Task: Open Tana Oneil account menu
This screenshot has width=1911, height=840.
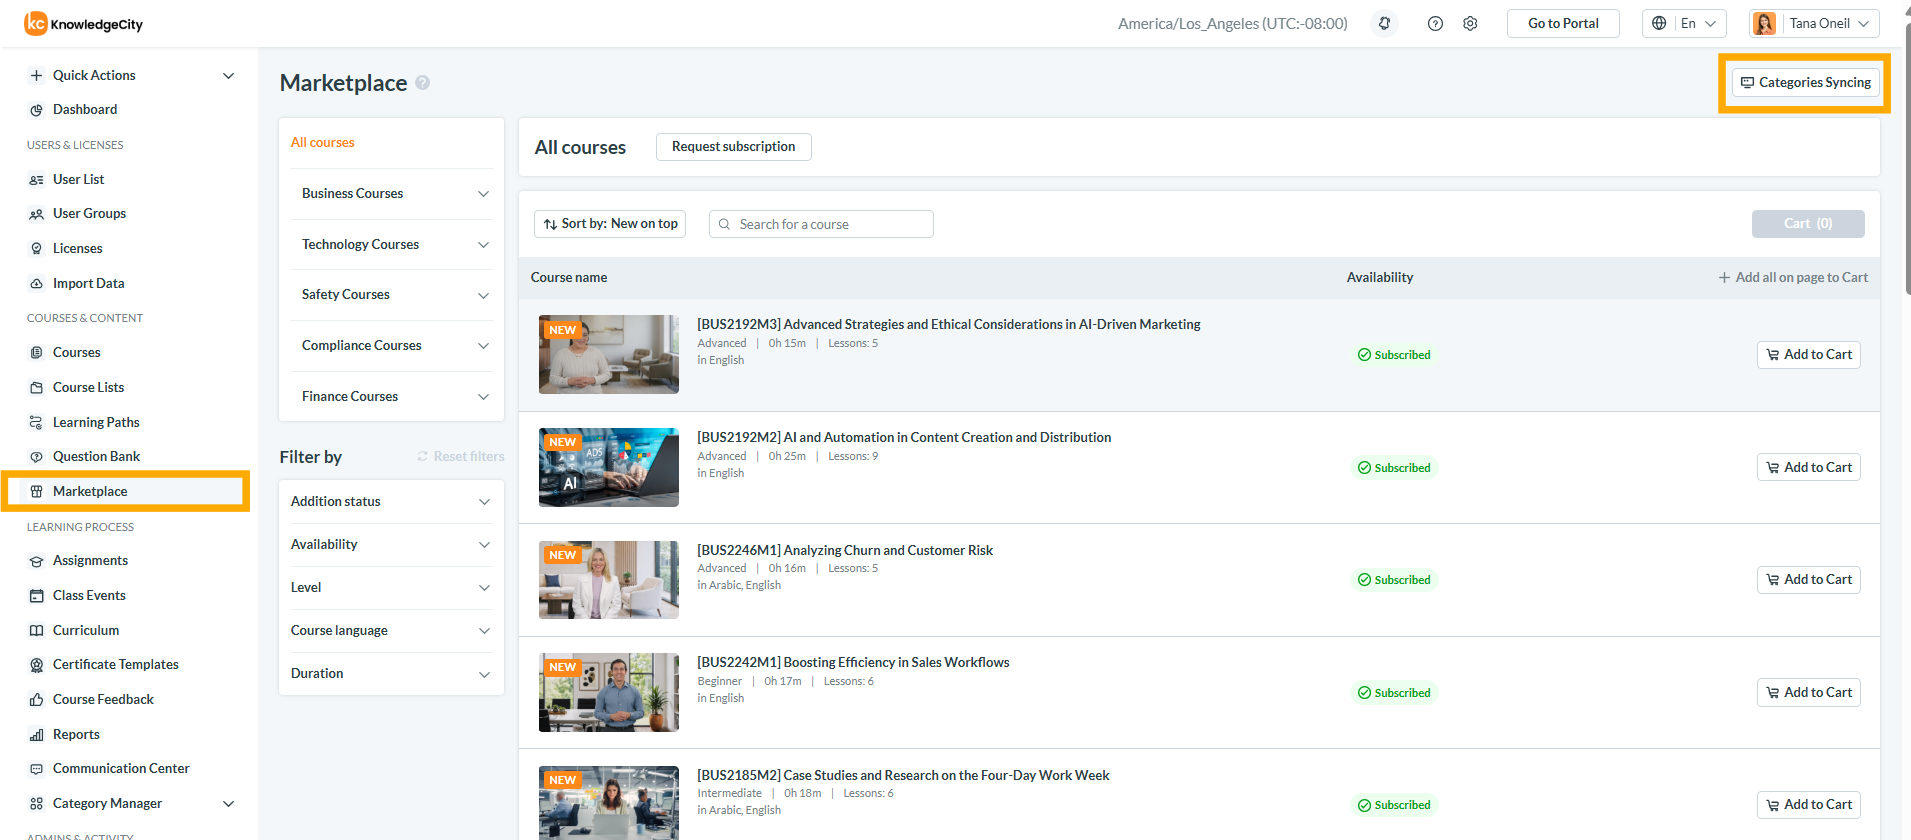Action: [x=1814, y=23]
